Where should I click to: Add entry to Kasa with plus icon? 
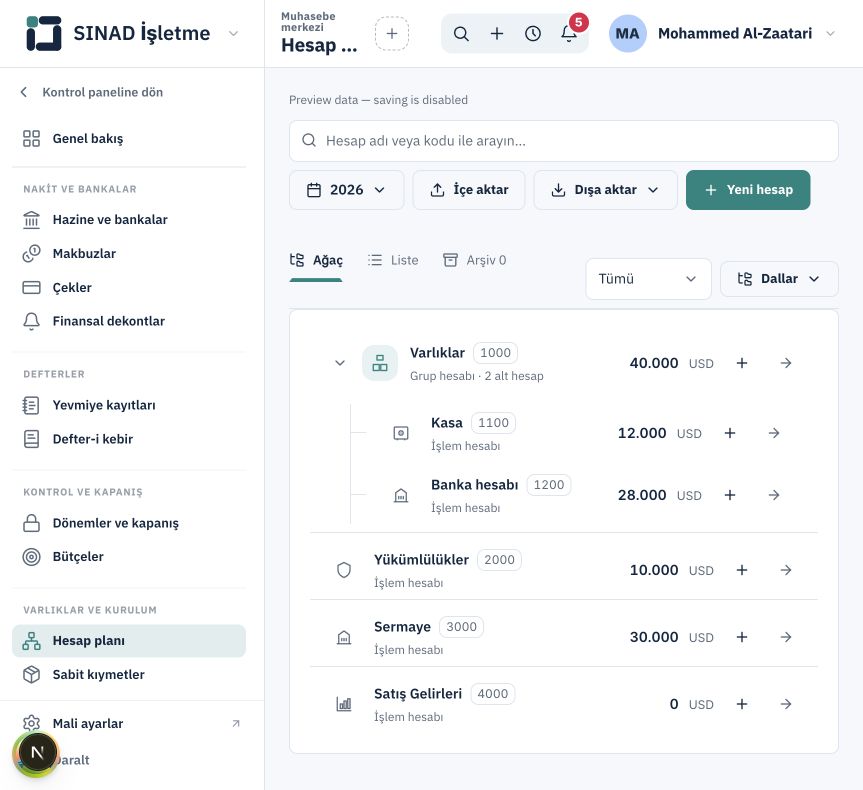pos(730,433)
